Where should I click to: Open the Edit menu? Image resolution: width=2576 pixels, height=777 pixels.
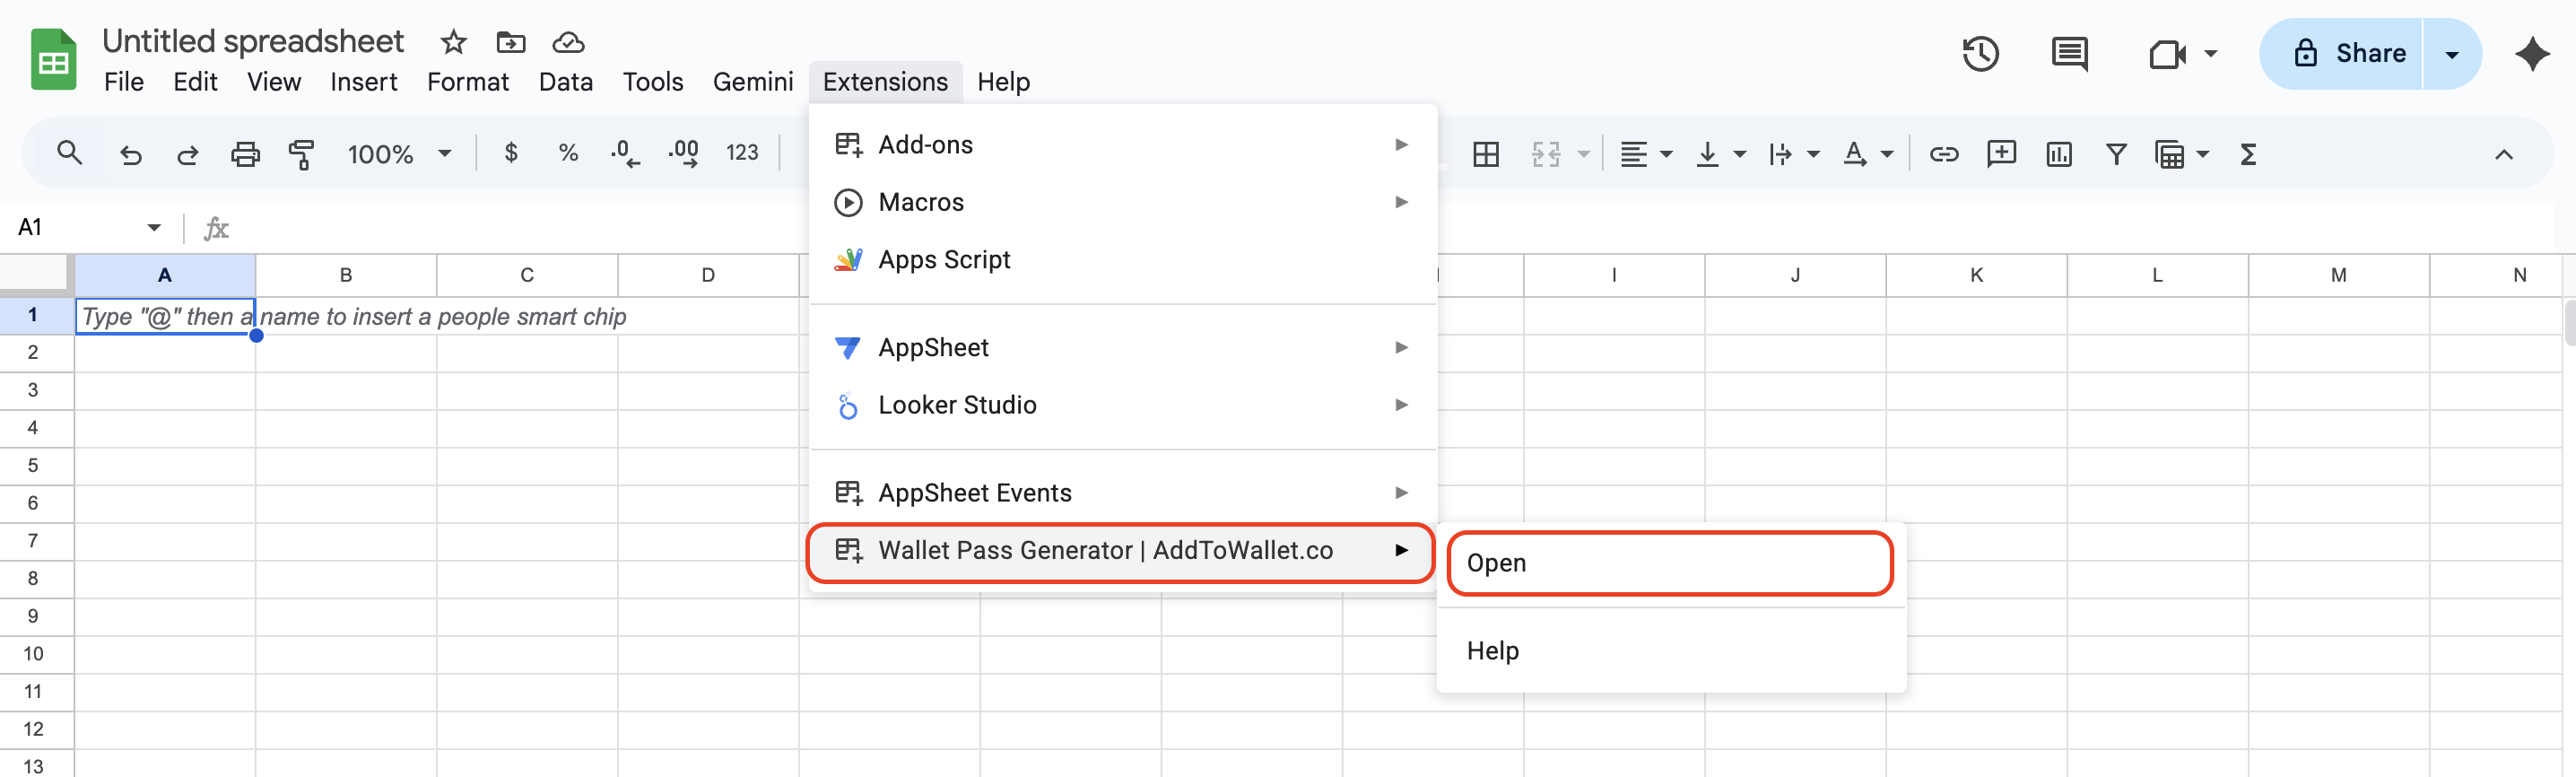click(195, 82)
